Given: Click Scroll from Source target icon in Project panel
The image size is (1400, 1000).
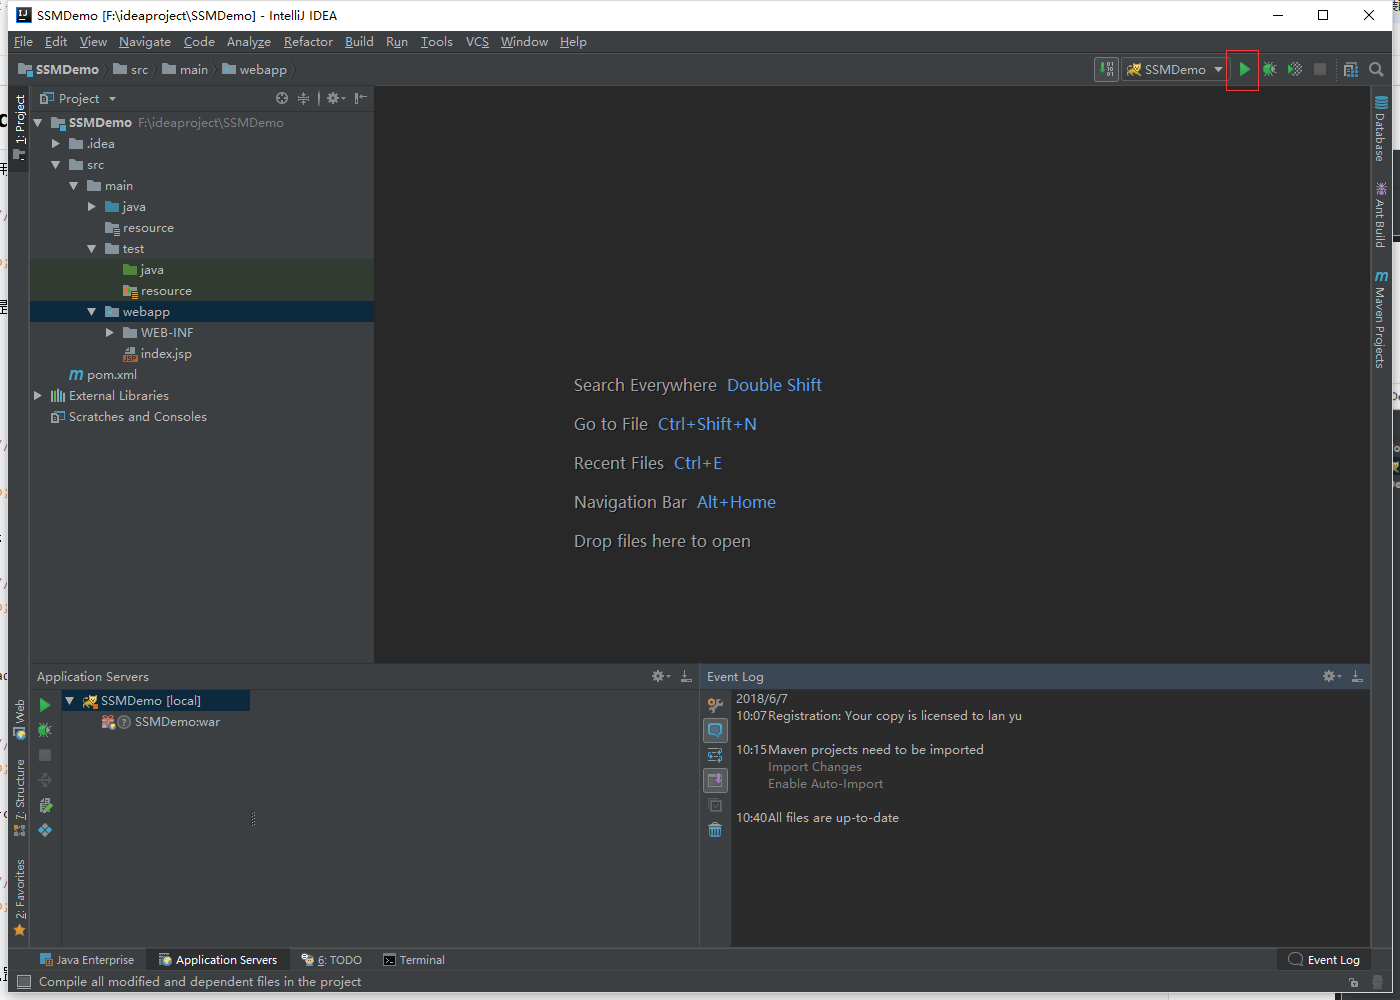Looking at the screenshot, I should pyautogui.click(x=282, y=98).
